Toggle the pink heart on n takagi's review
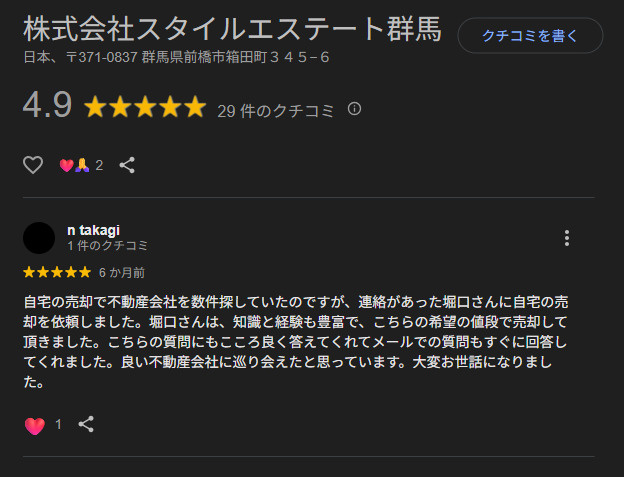 click(34, 425)
